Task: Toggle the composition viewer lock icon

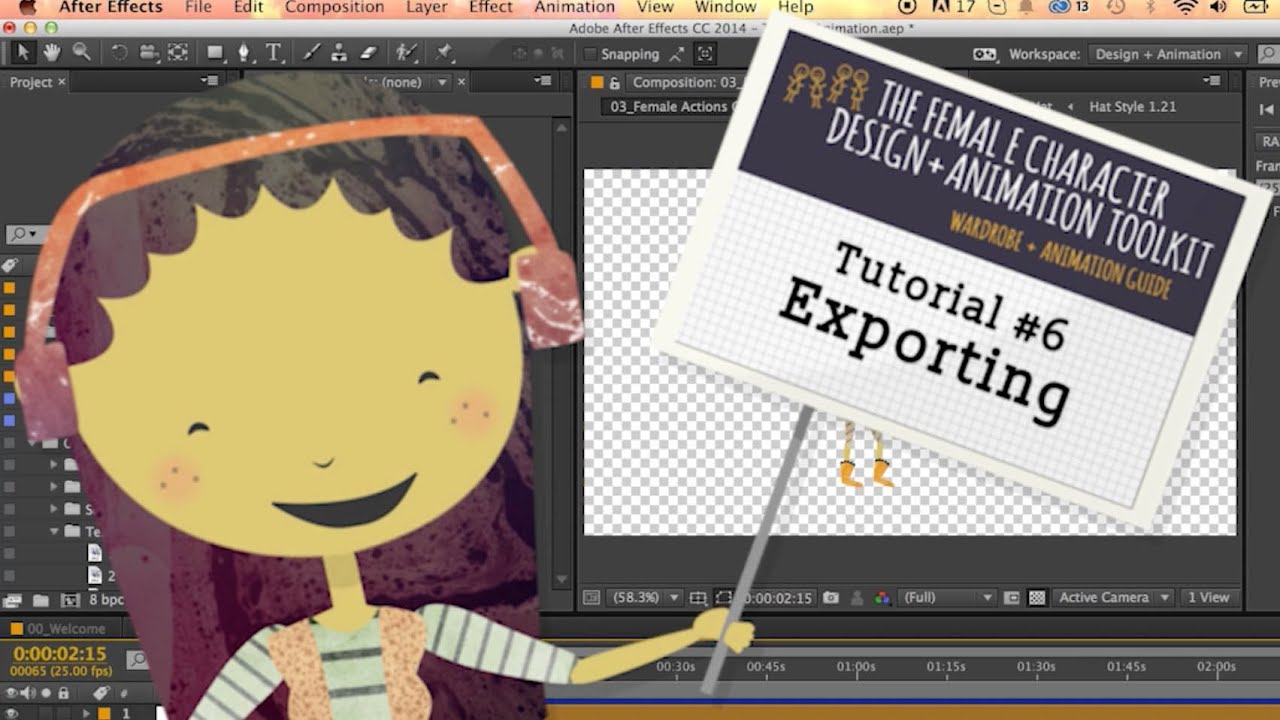Action: click(614, 83)
